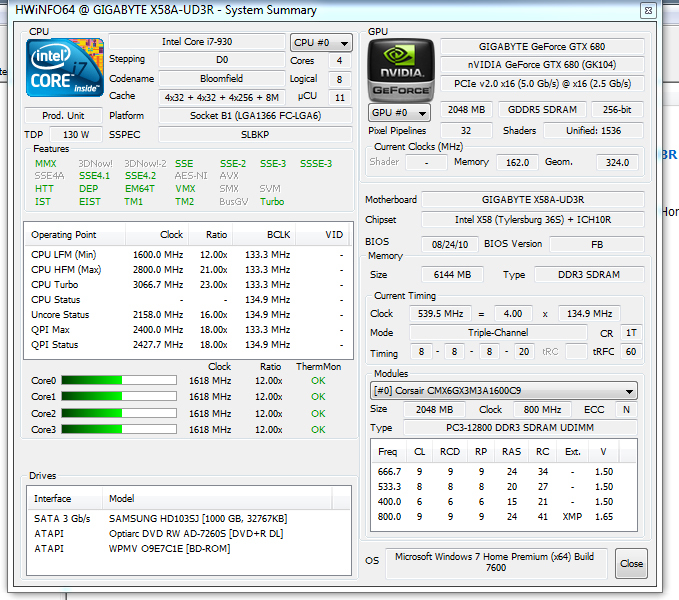Click the BIOS date 08/24/10 field

[x=450, y=245]
